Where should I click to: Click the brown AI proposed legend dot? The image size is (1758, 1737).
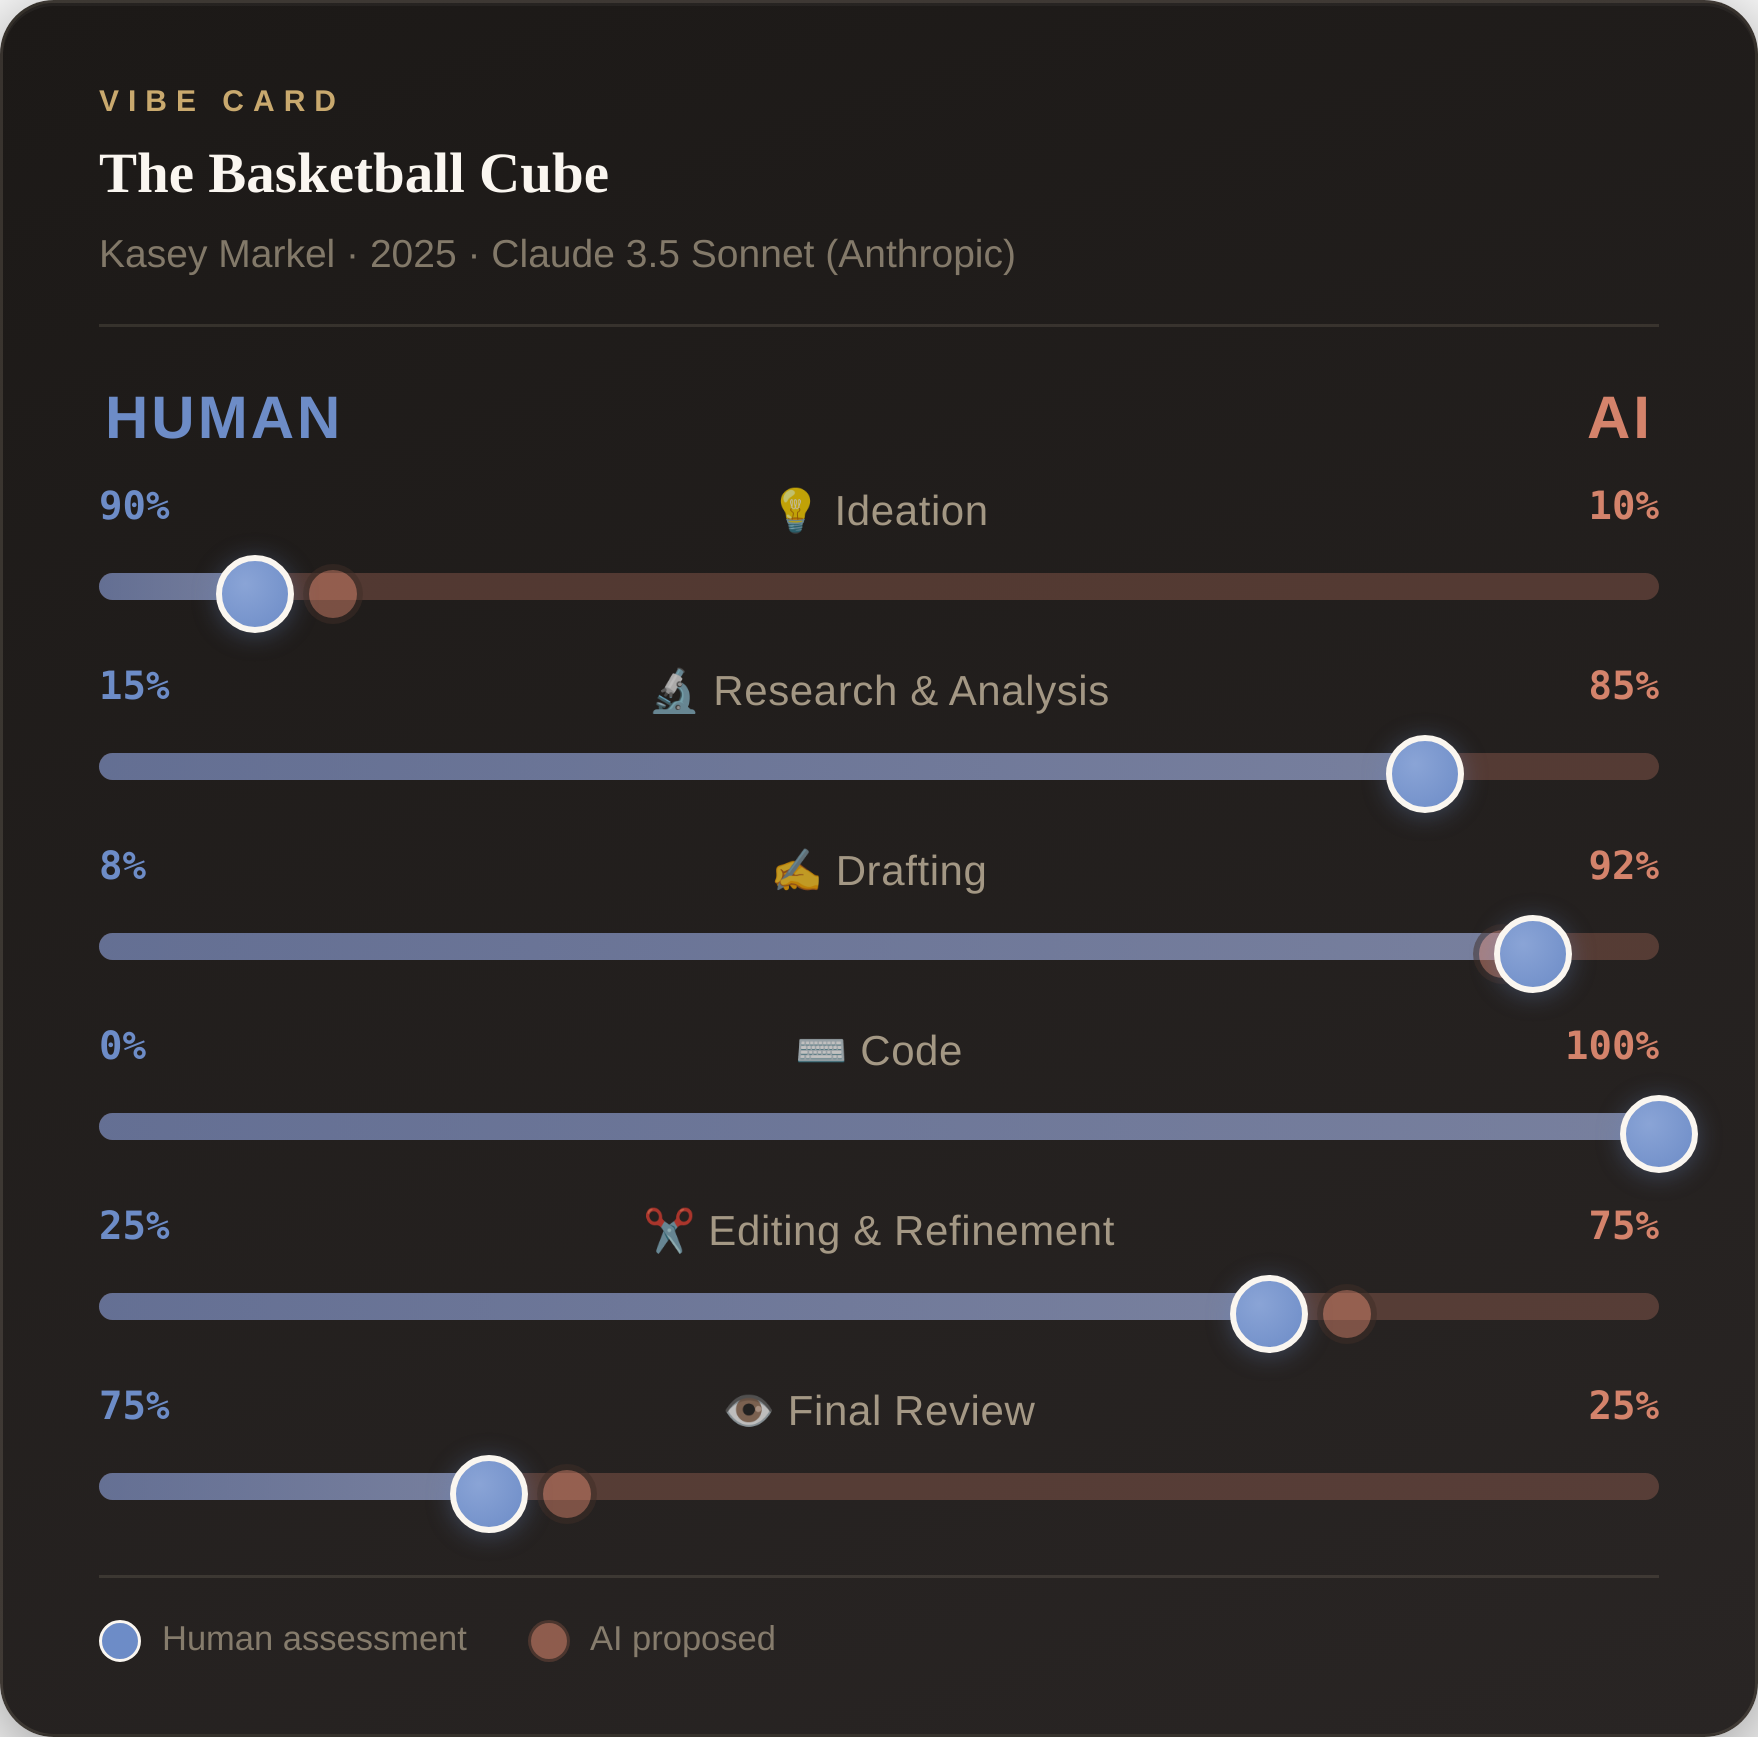pyautogui.click(x=549, y=1641)
